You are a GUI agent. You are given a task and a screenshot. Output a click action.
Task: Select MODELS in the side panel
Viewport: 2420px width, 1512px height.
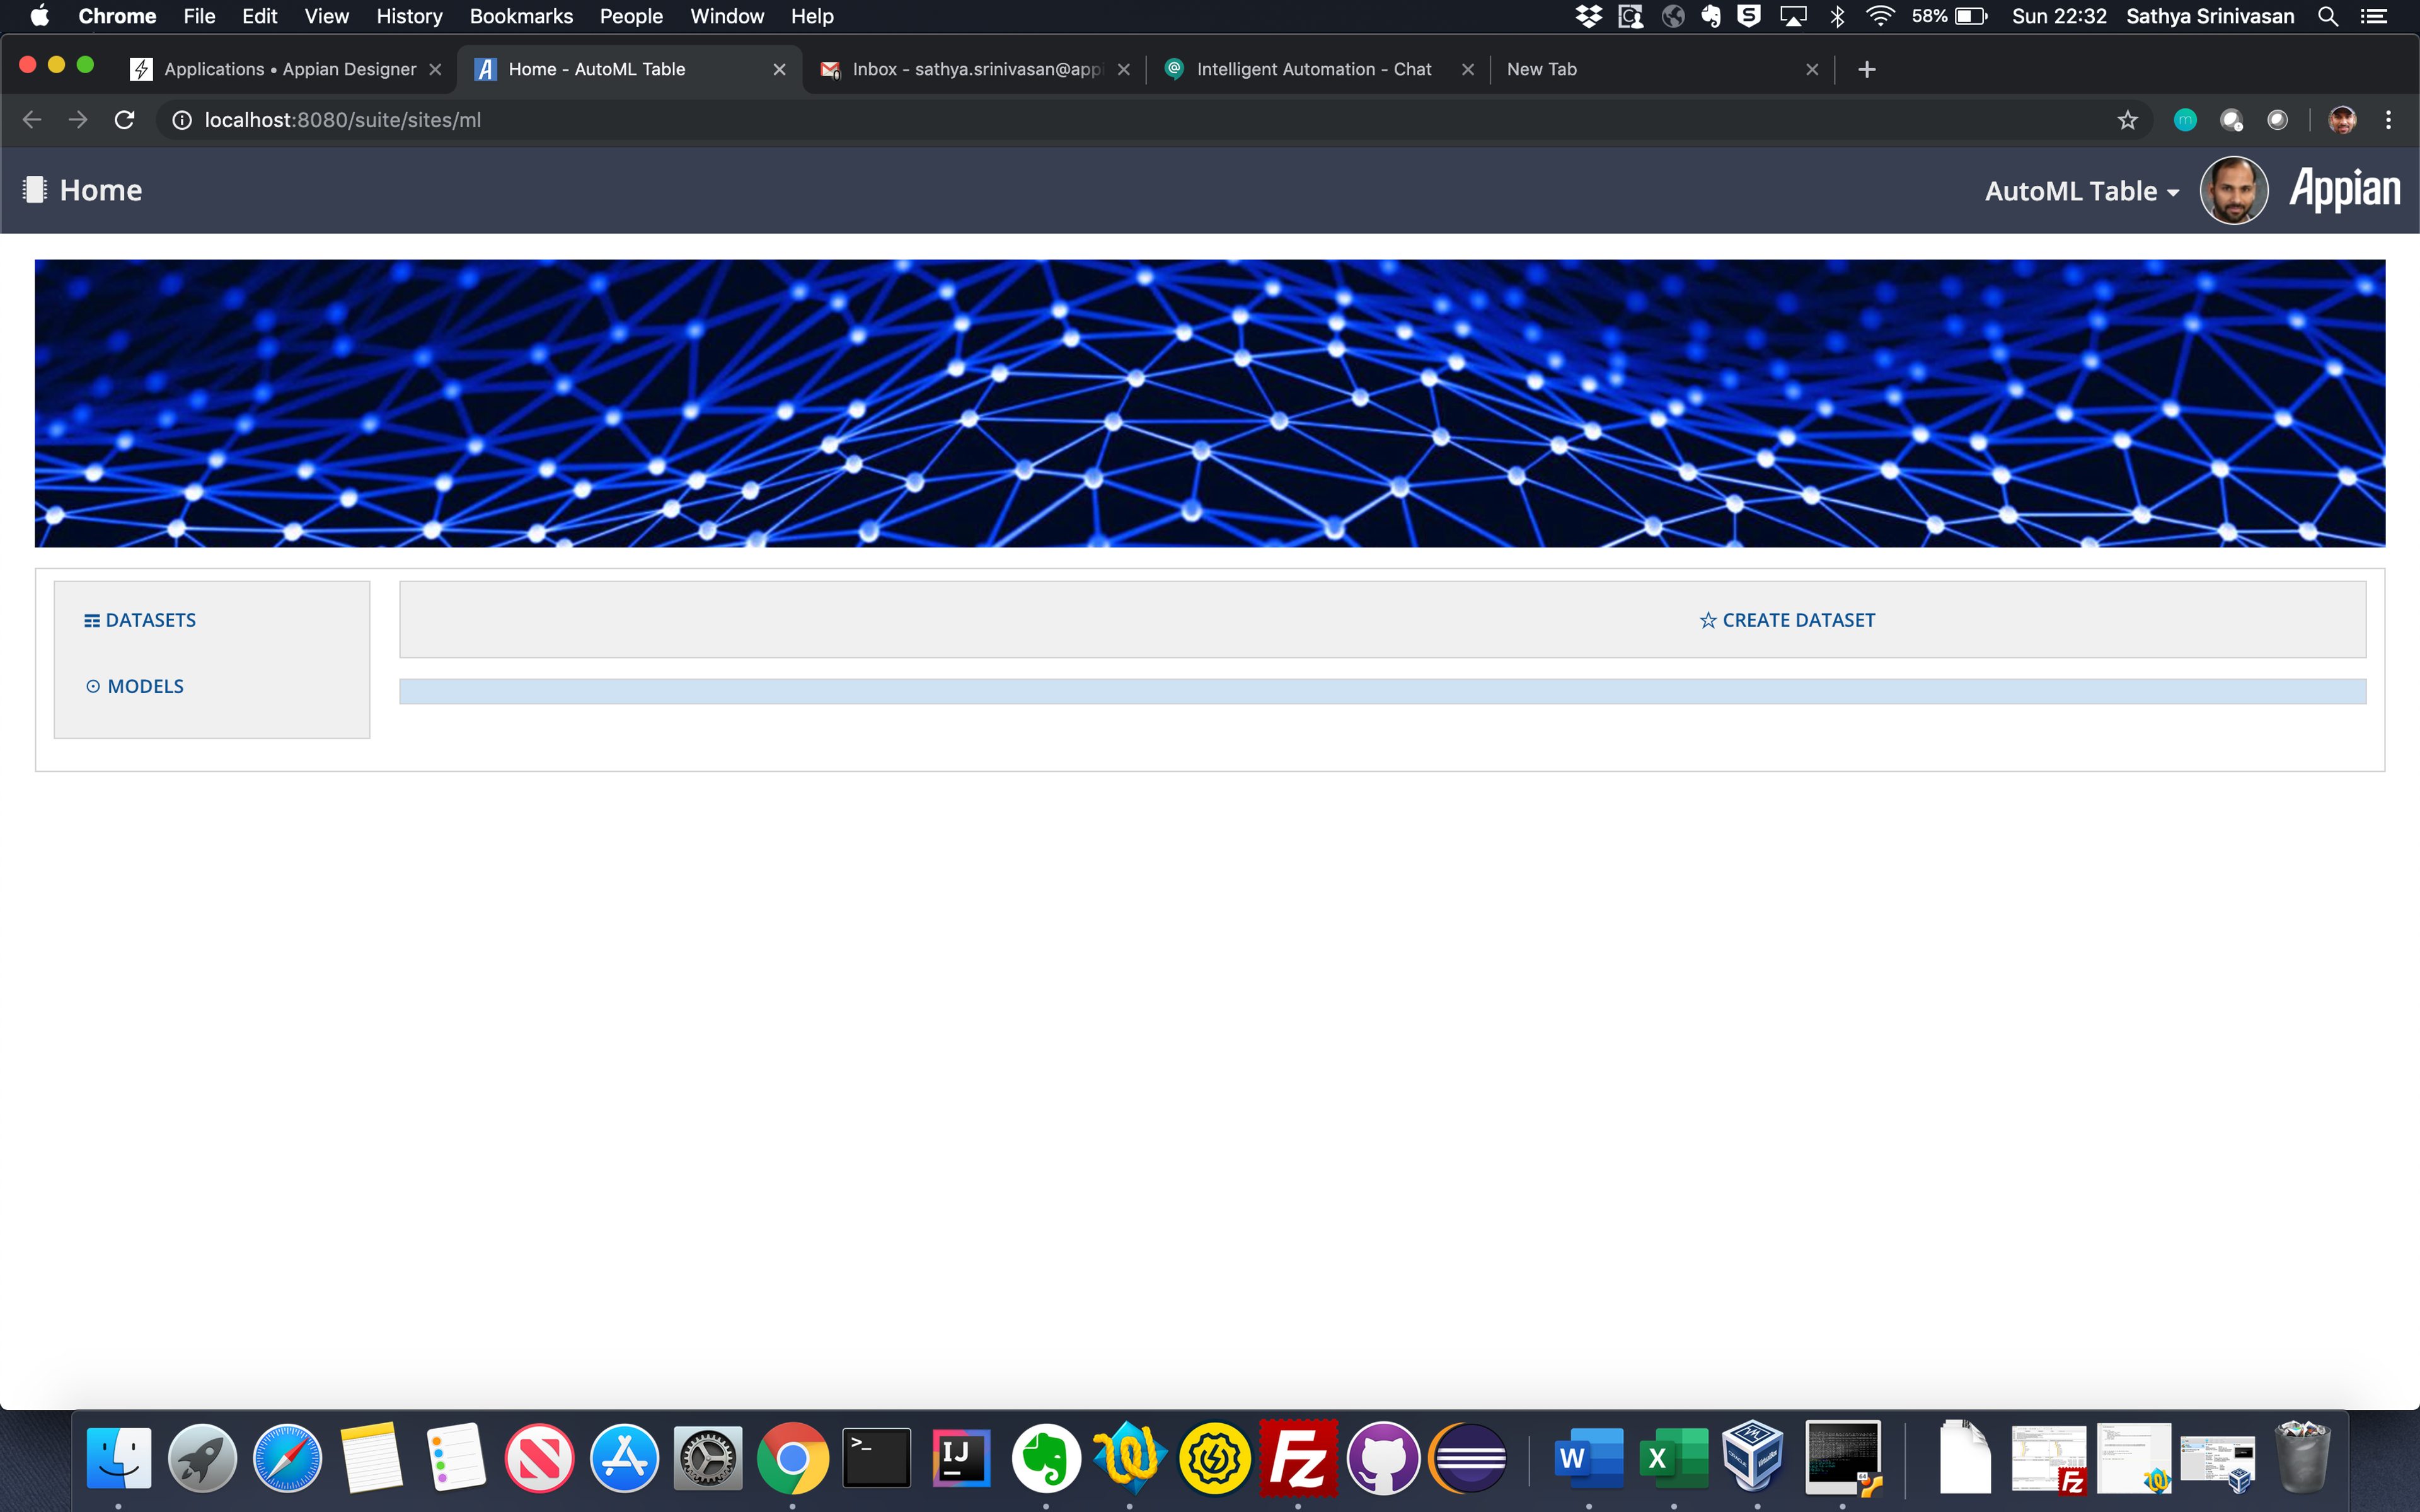[135, 686]
